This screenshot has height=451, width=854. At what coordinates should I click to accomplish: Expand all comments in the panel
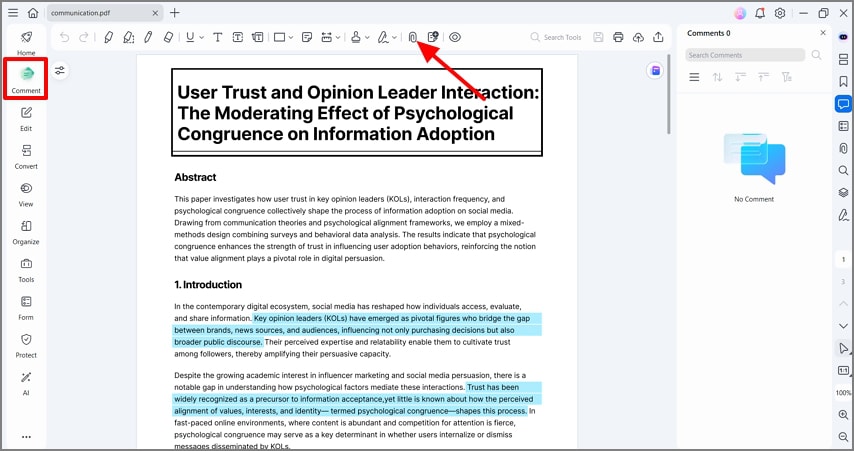point(740,77)
